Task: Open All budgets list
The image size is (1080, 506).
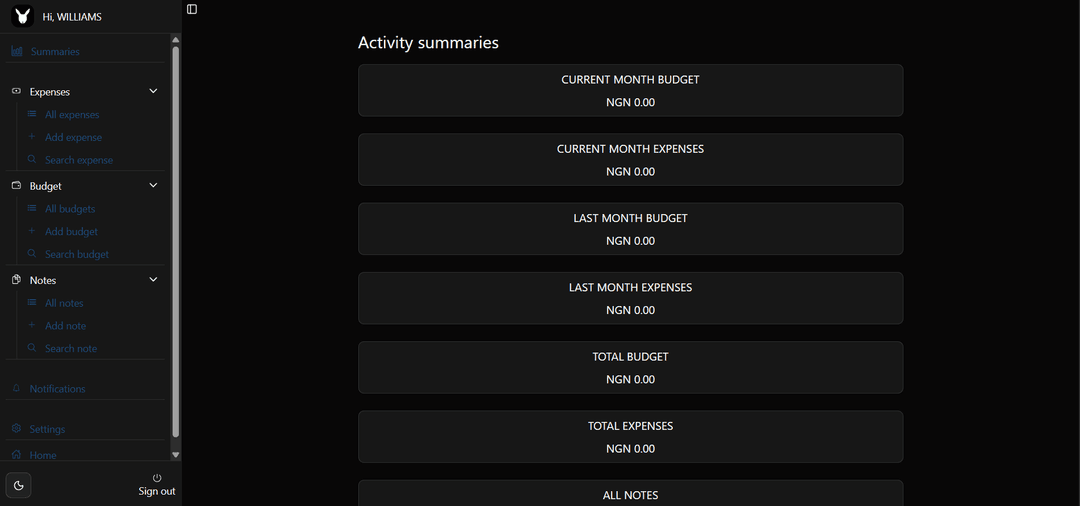Action: 69,209
